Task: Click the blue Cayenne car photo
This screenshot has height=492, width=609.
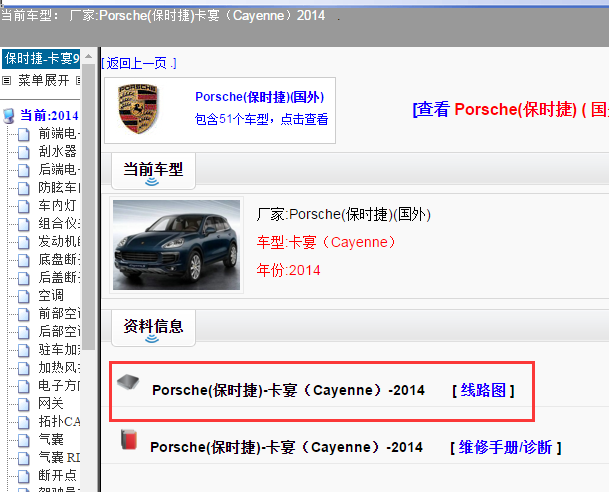Action: [176, 245]
